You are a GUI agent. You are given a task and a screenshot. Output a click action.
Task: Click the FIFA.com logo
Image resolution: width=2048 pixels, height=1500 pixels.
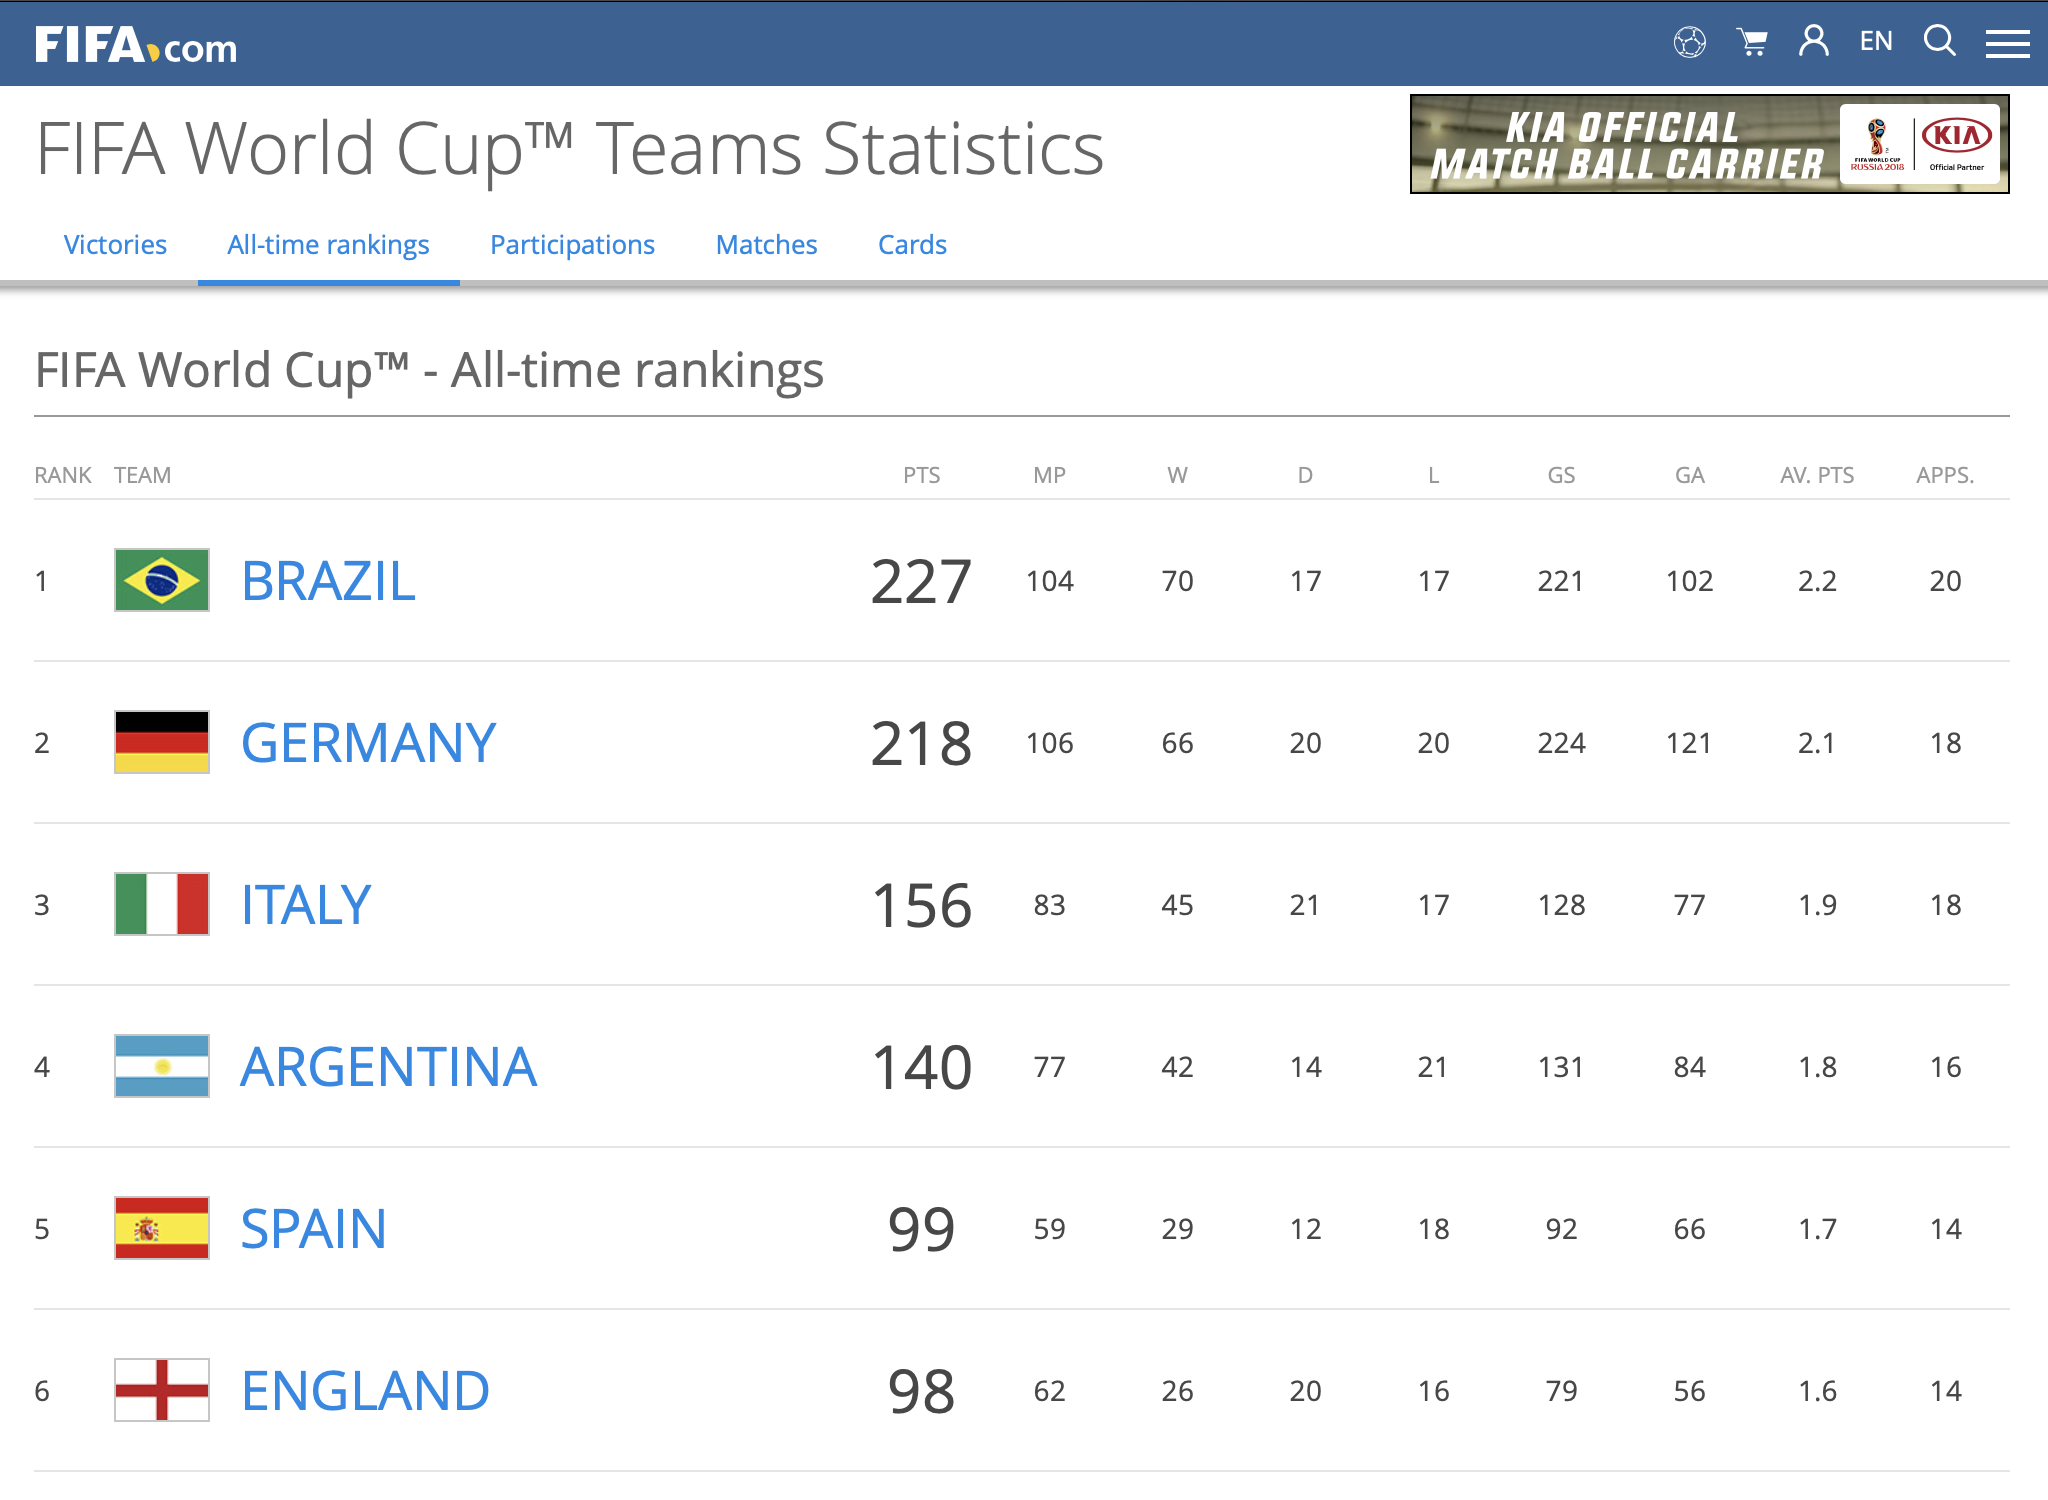point(136,45)
